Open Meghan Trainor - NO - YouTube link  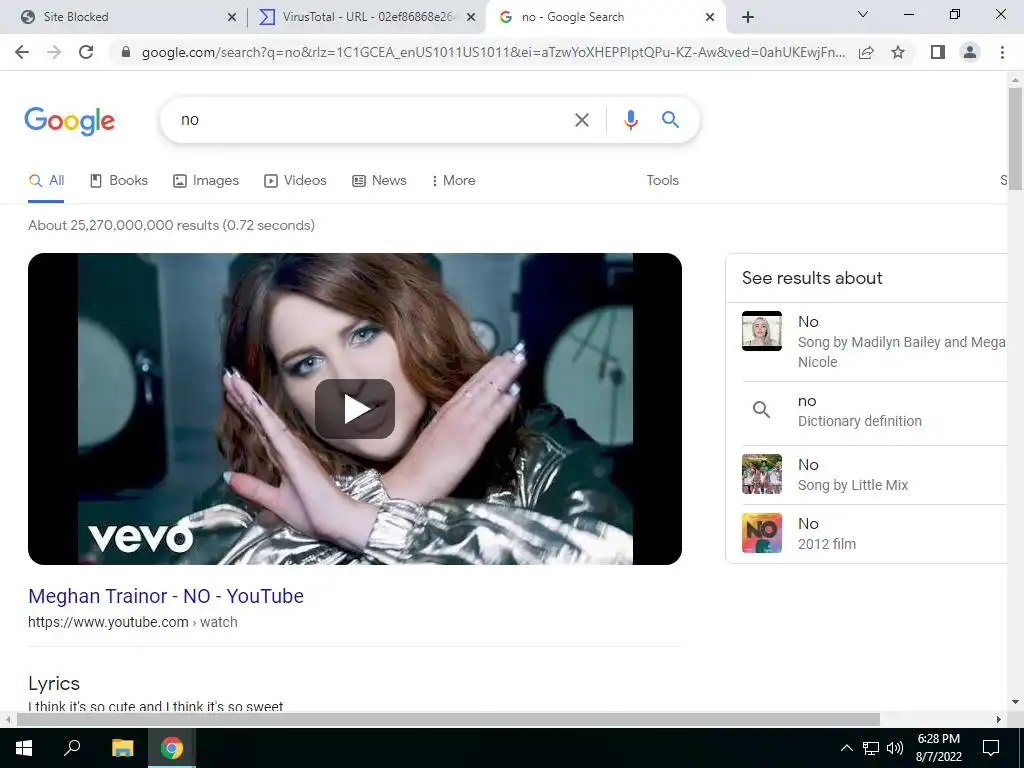coord(166,596)
